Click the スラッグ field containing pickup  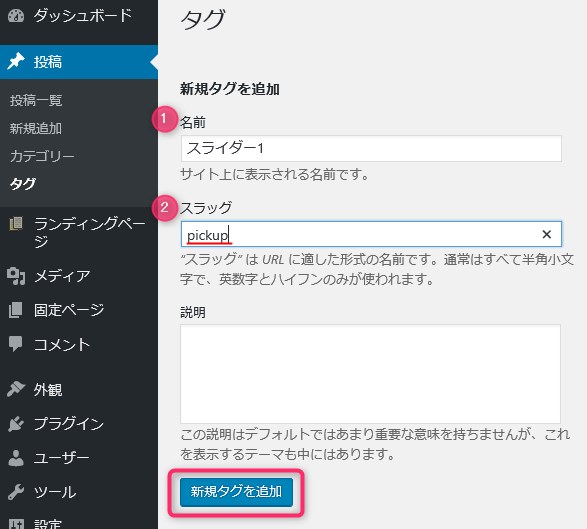tap(371, 234)
